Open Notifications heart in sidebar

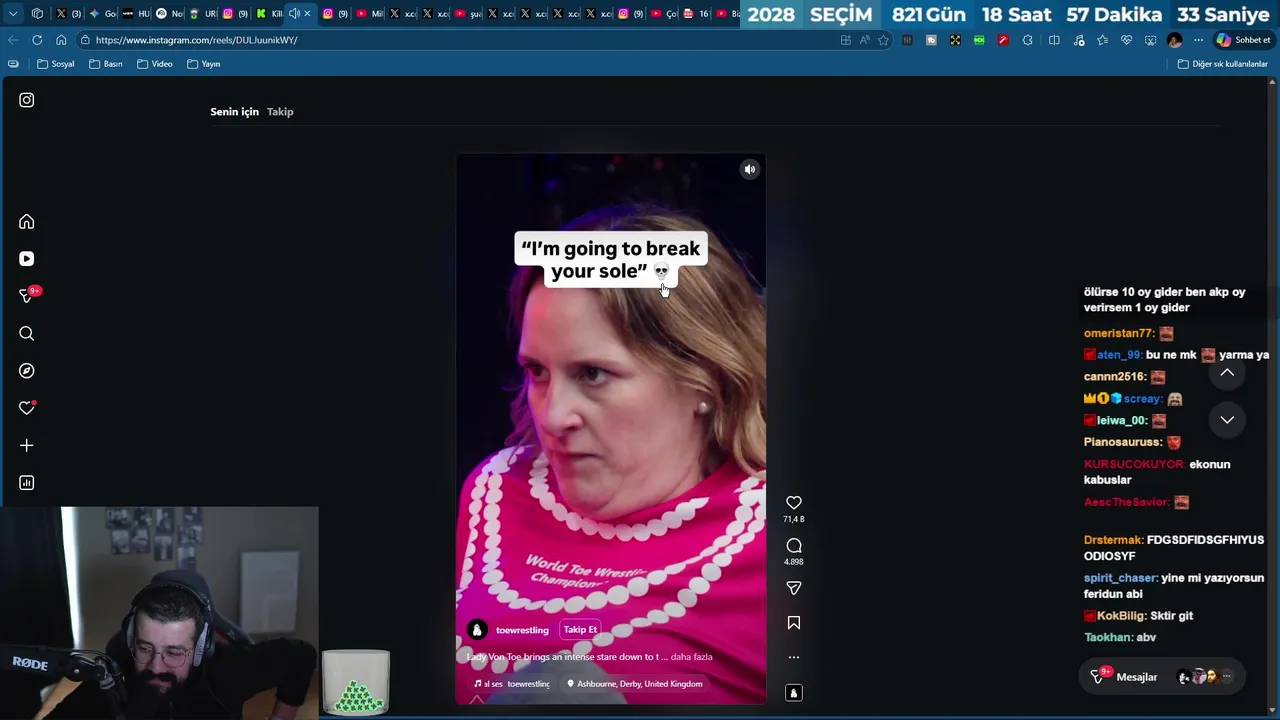click(x=27, y=408)
